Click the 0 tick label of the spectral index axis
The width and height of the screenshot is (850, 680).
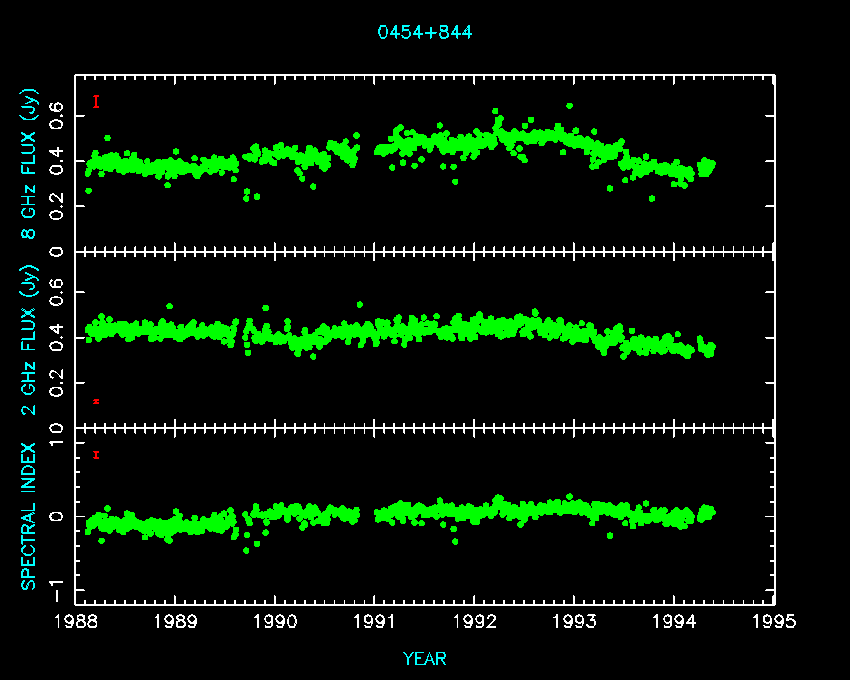point(58,516)
